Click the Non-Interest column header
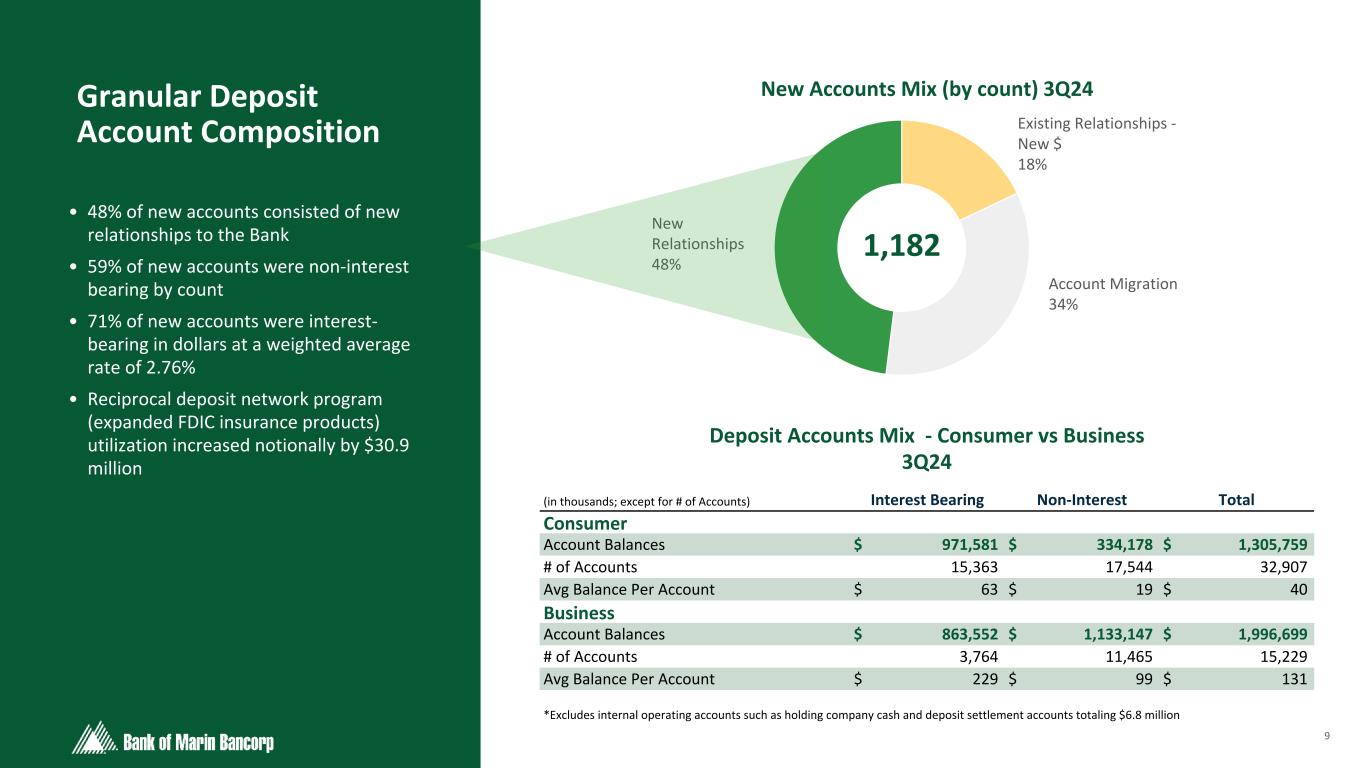 click(x=1082, y=500)
